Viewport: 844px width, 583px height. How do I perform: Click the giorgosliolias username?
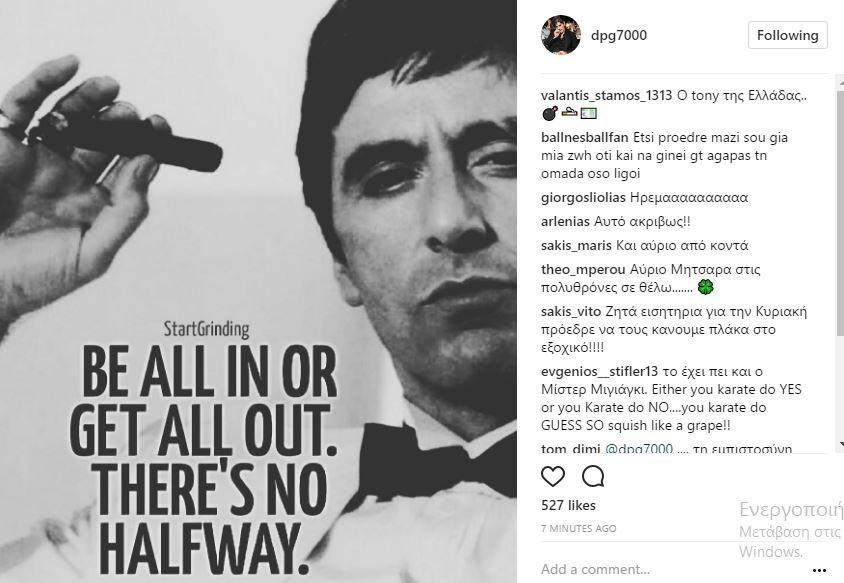590,197
